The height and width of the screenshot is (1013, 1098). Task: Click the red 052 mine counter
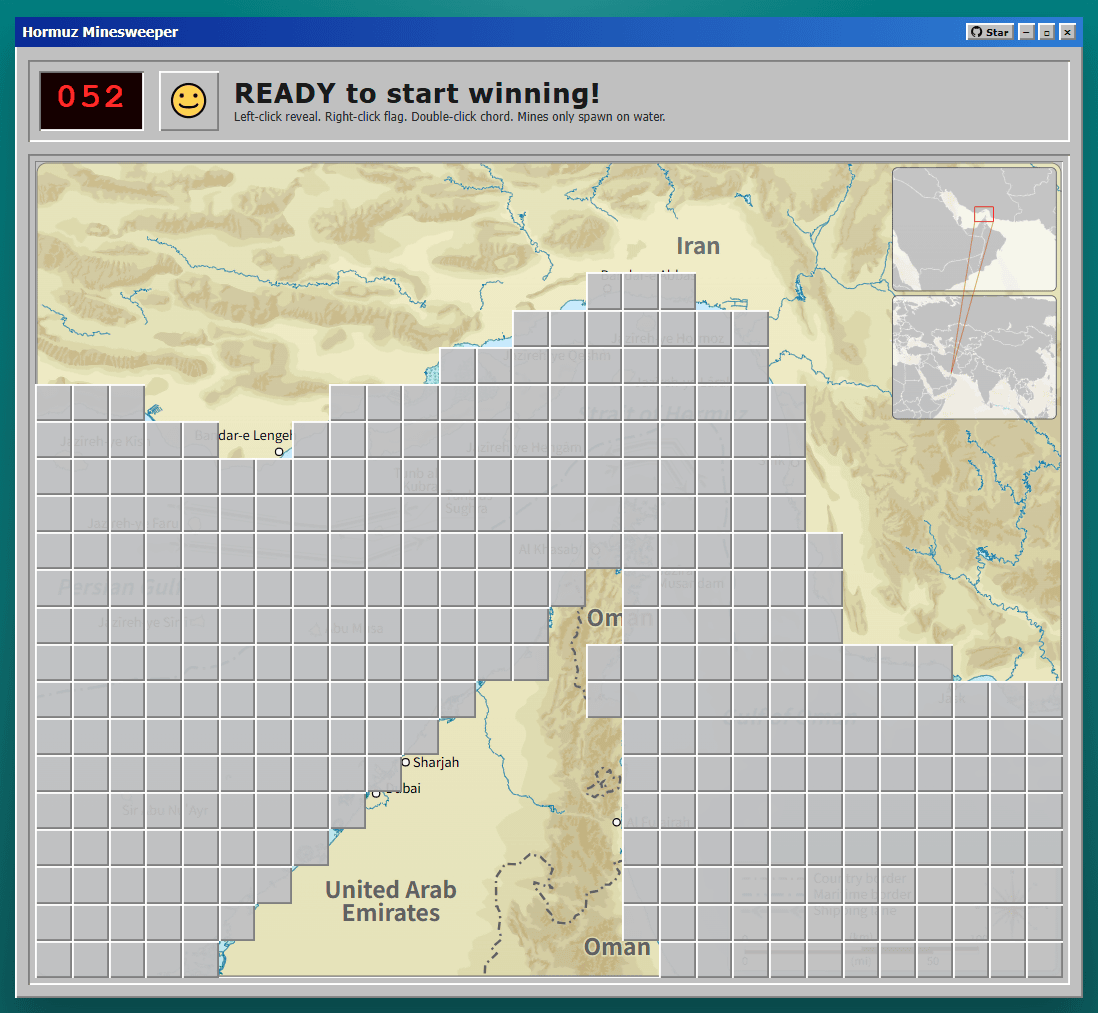click(91, 100)
